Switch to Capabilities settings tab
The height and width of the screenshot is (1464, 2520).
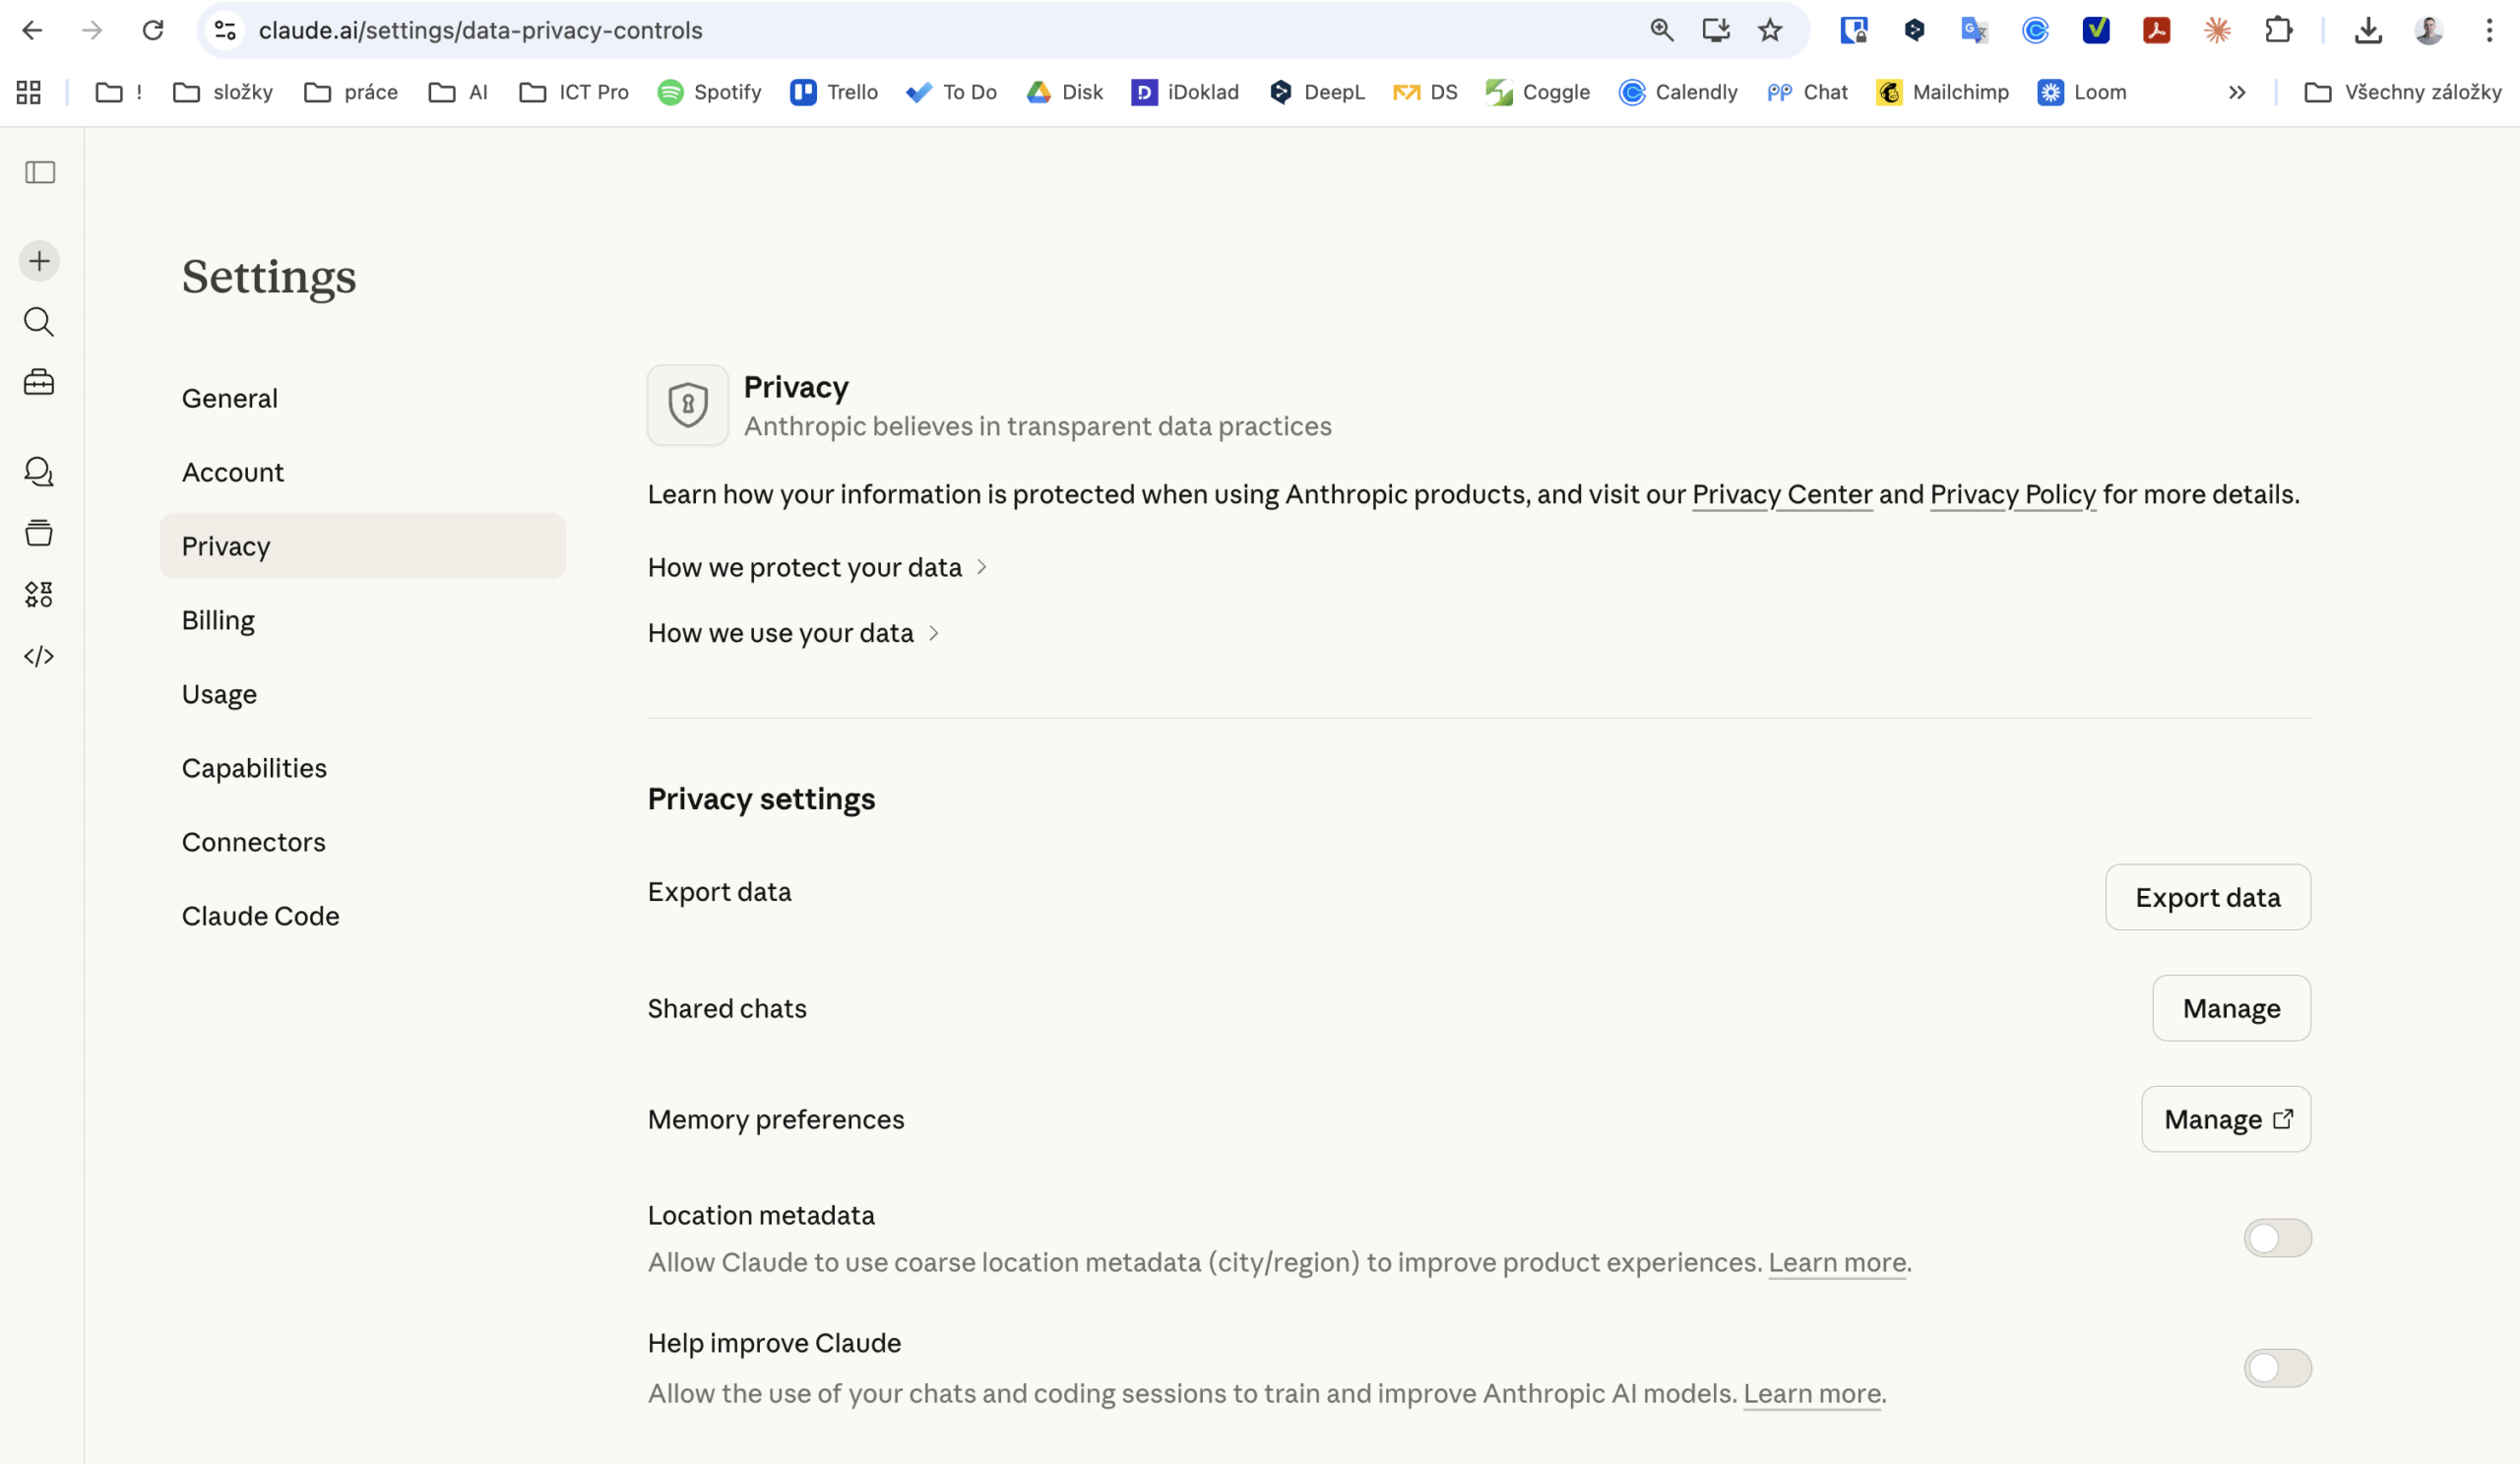pyautogui.click(x=254, y=768)
